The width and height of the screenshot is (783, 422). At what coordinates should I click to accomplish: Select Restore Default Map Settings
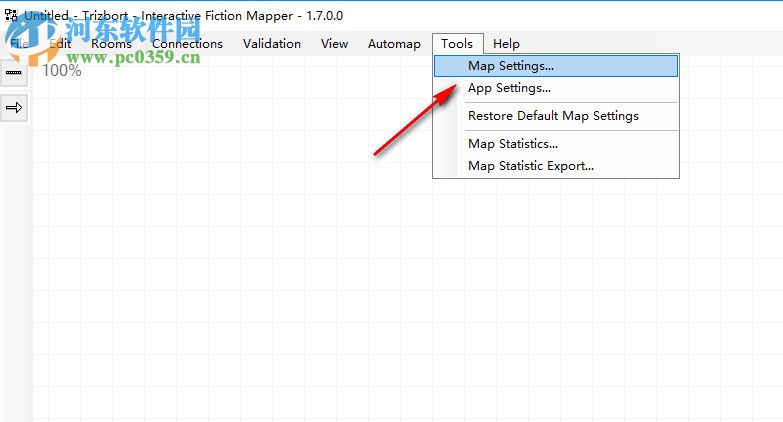point(556,116)
